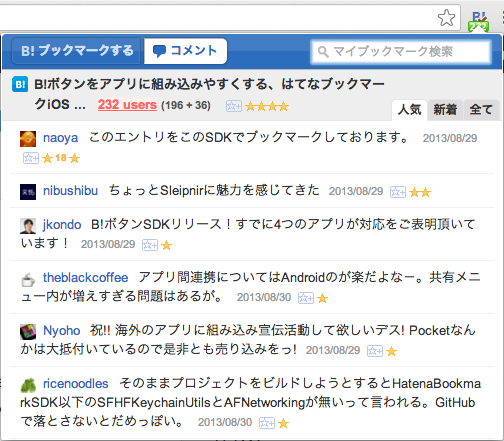Open the コメント tab
Viewport: 504px width, 441px height.
click(185, 51)
